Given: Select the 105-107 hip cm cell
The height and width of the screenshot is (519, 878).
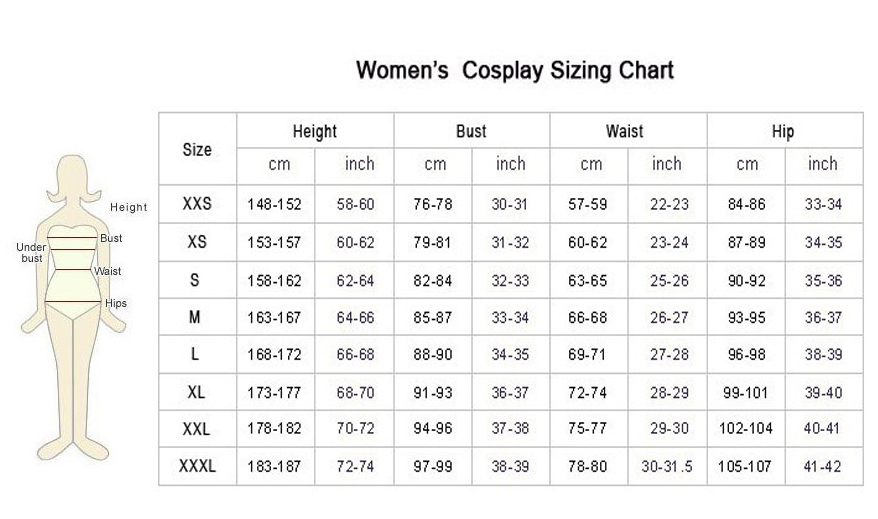Looking at the screenshot, I should [x=746, y=466].
